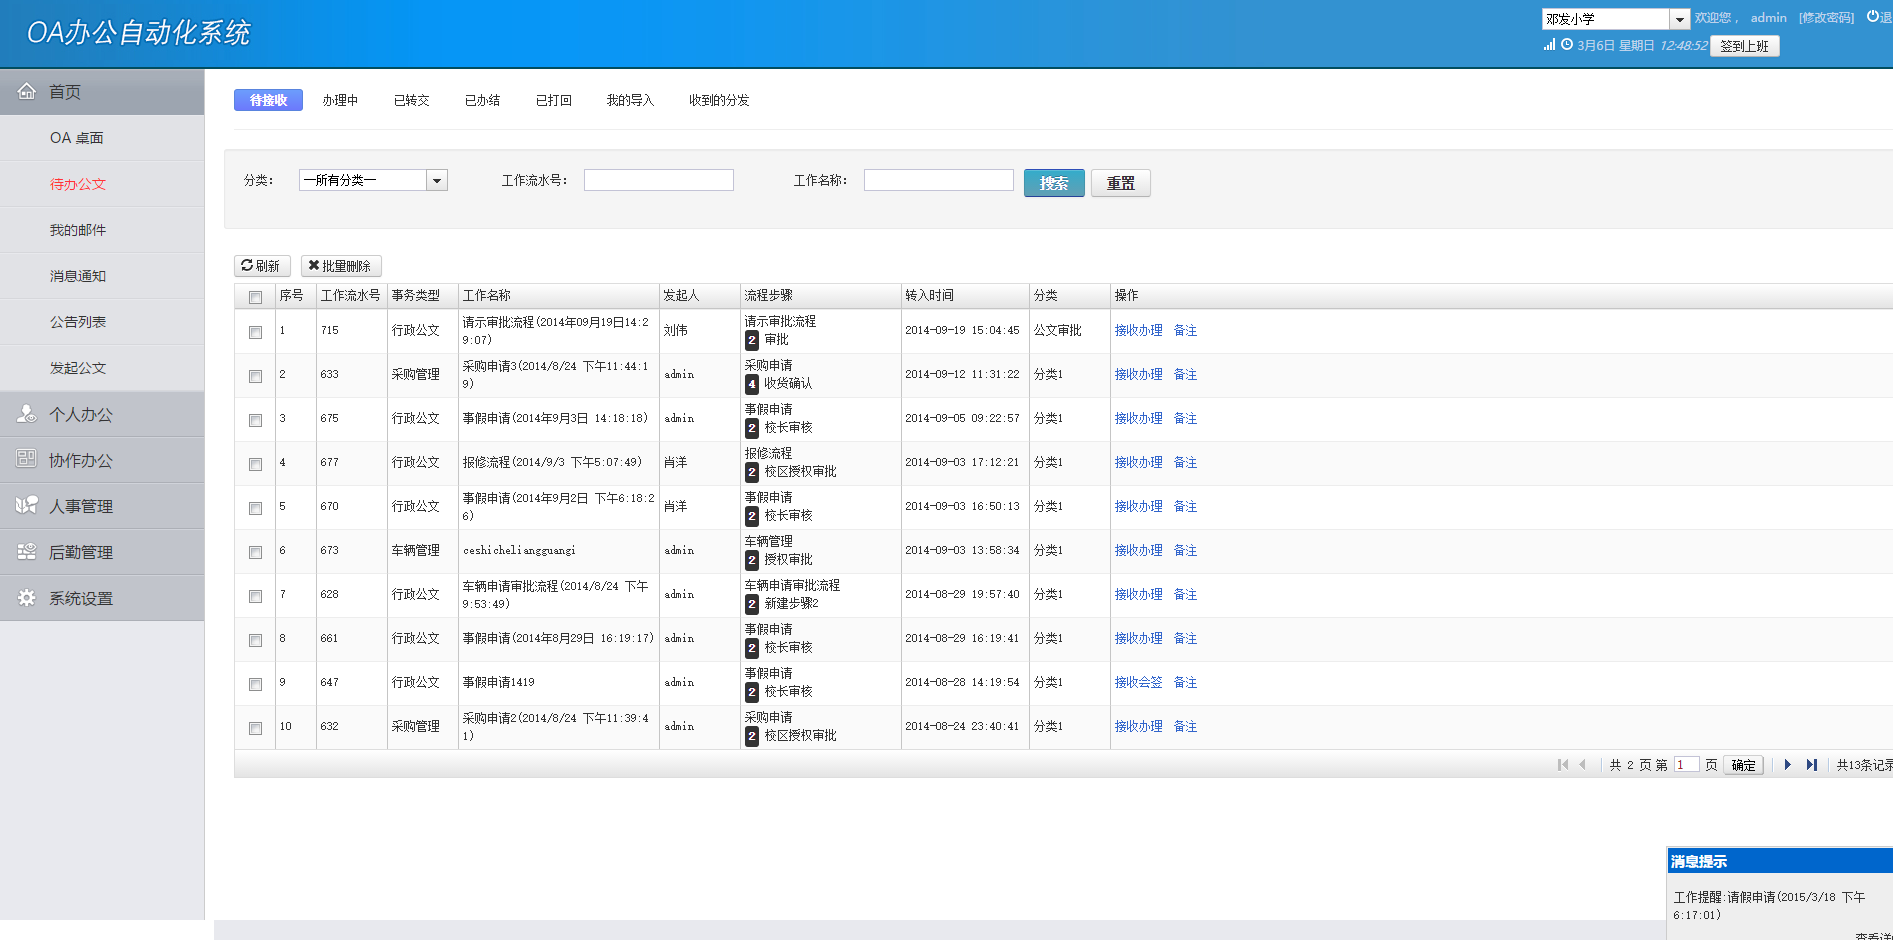The width and height of the screenshot is (1893, 940).
Task: Click the 系统设置 gear icon
Action: pyautogui.click(x=27, y=597)
